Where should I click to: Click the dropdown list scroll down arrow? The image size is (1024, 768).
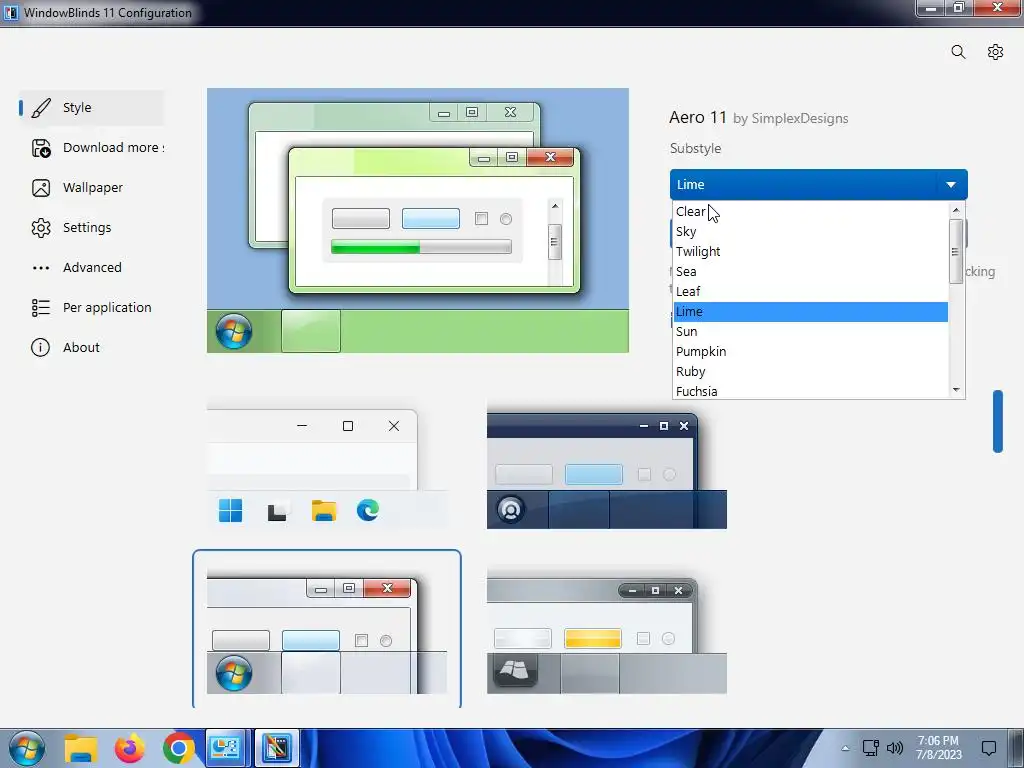[x=956, y=390]
